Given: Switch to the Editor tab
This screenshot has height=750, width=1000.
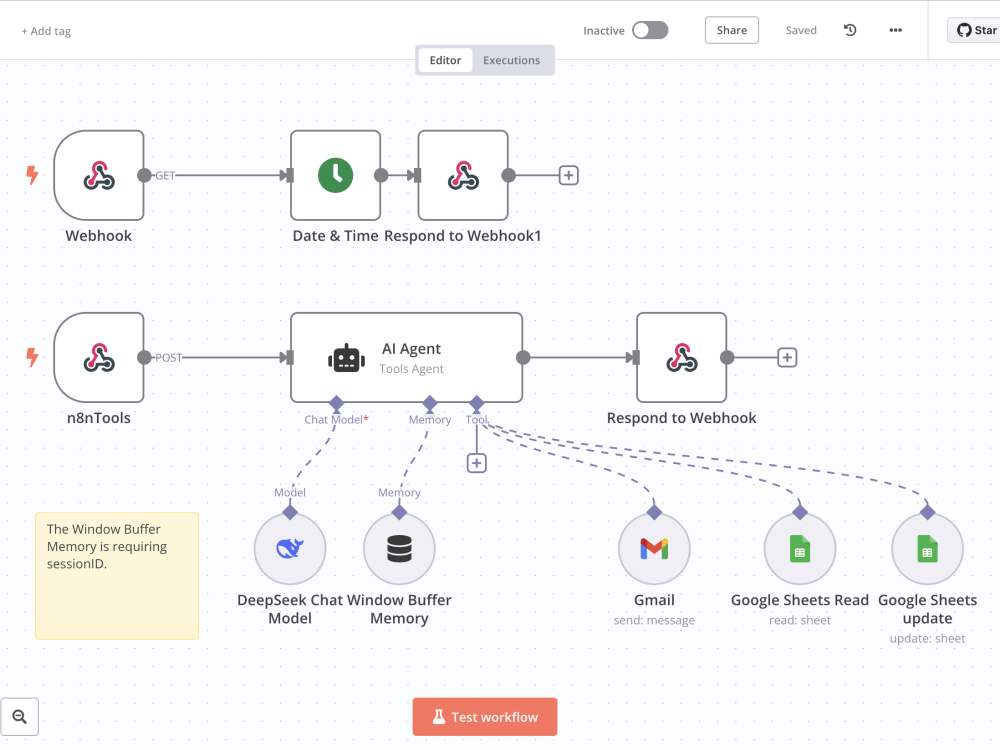Looking at the screenshot, I should pyautogui.click(x=445, y=60).
